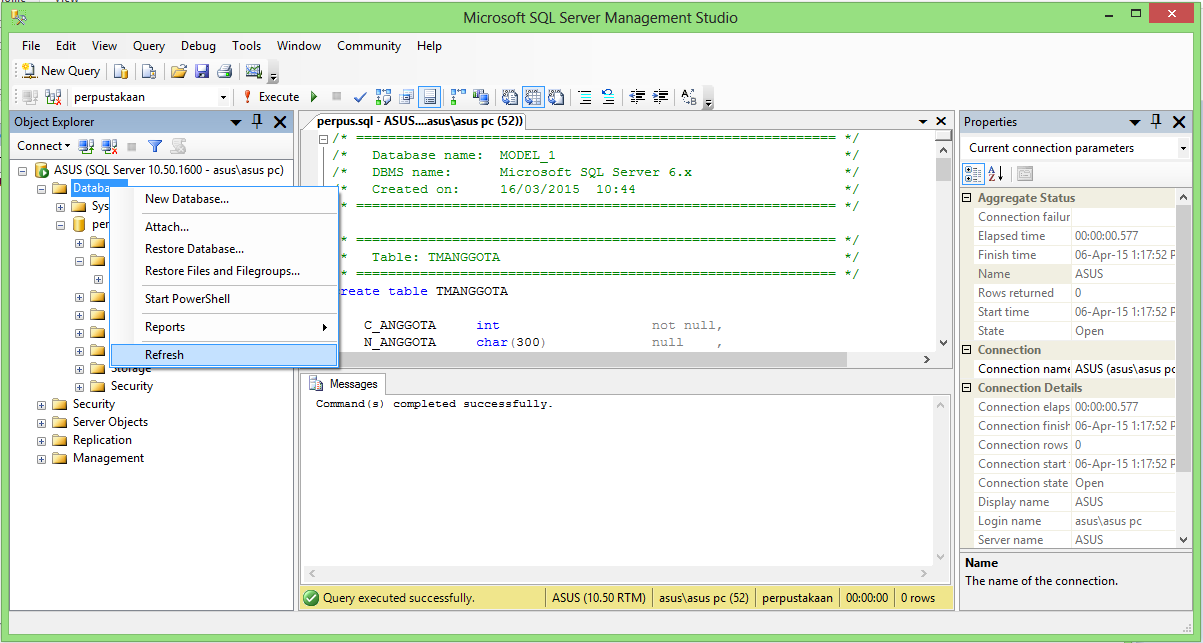
Task: Click Include Client Statistics icon
Action: click(481, 97)
